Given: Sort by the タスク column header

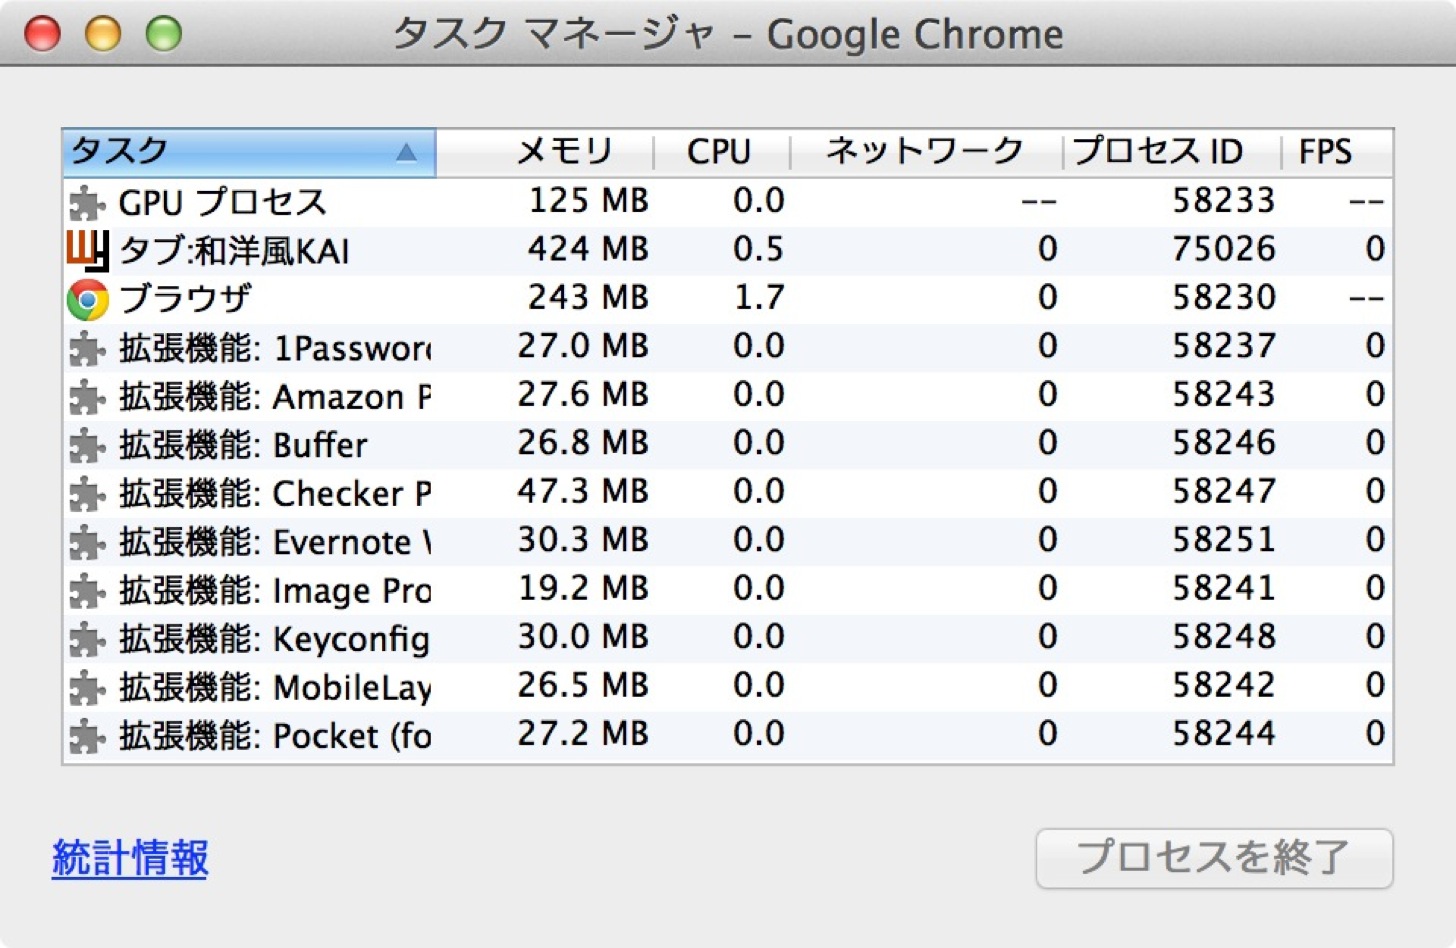Looking at the screenshot, I should [248, 152].
